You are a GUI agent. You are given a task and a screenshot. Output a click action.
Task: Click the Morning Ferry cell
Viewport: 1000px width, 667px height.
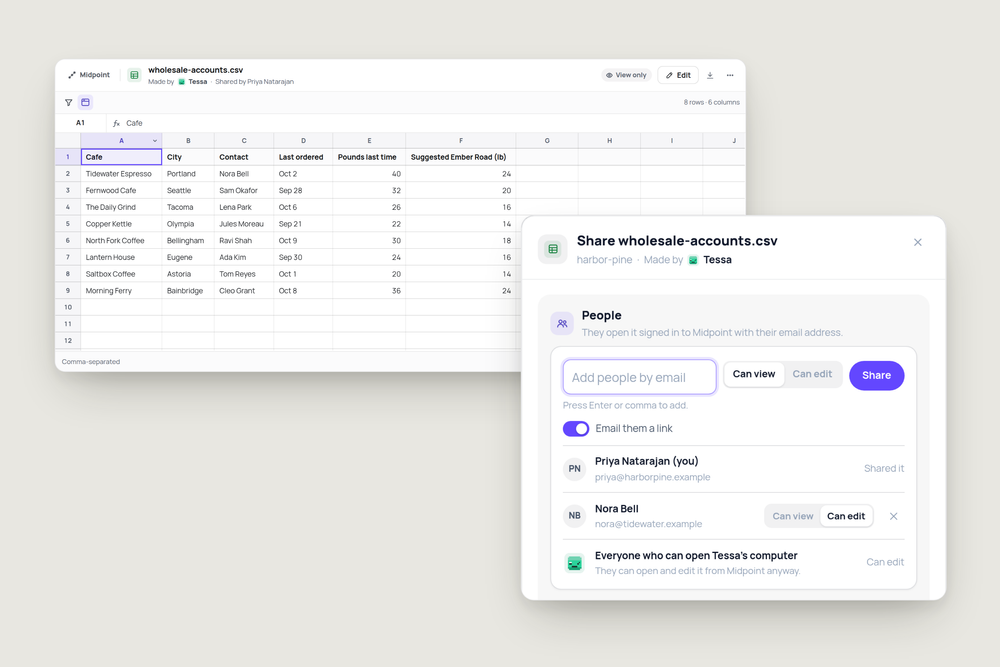click(121, 291)
